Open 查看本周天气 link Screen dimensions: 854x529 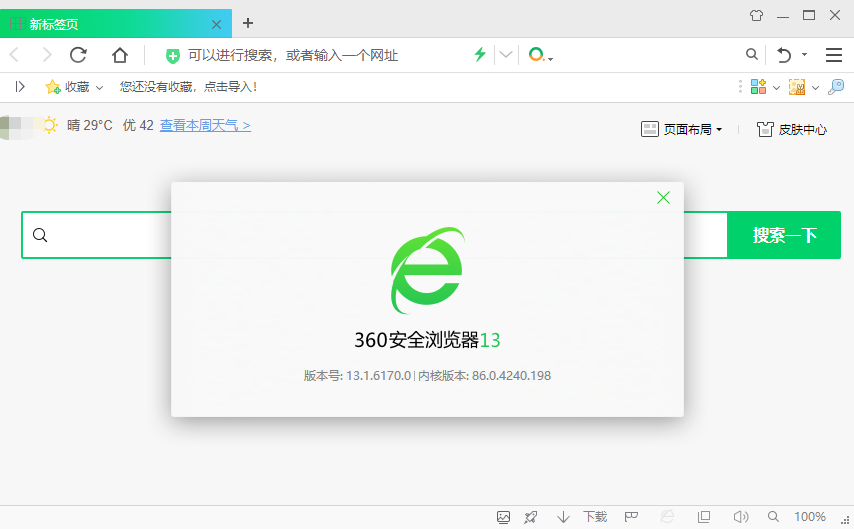click(x=205, y=126)
